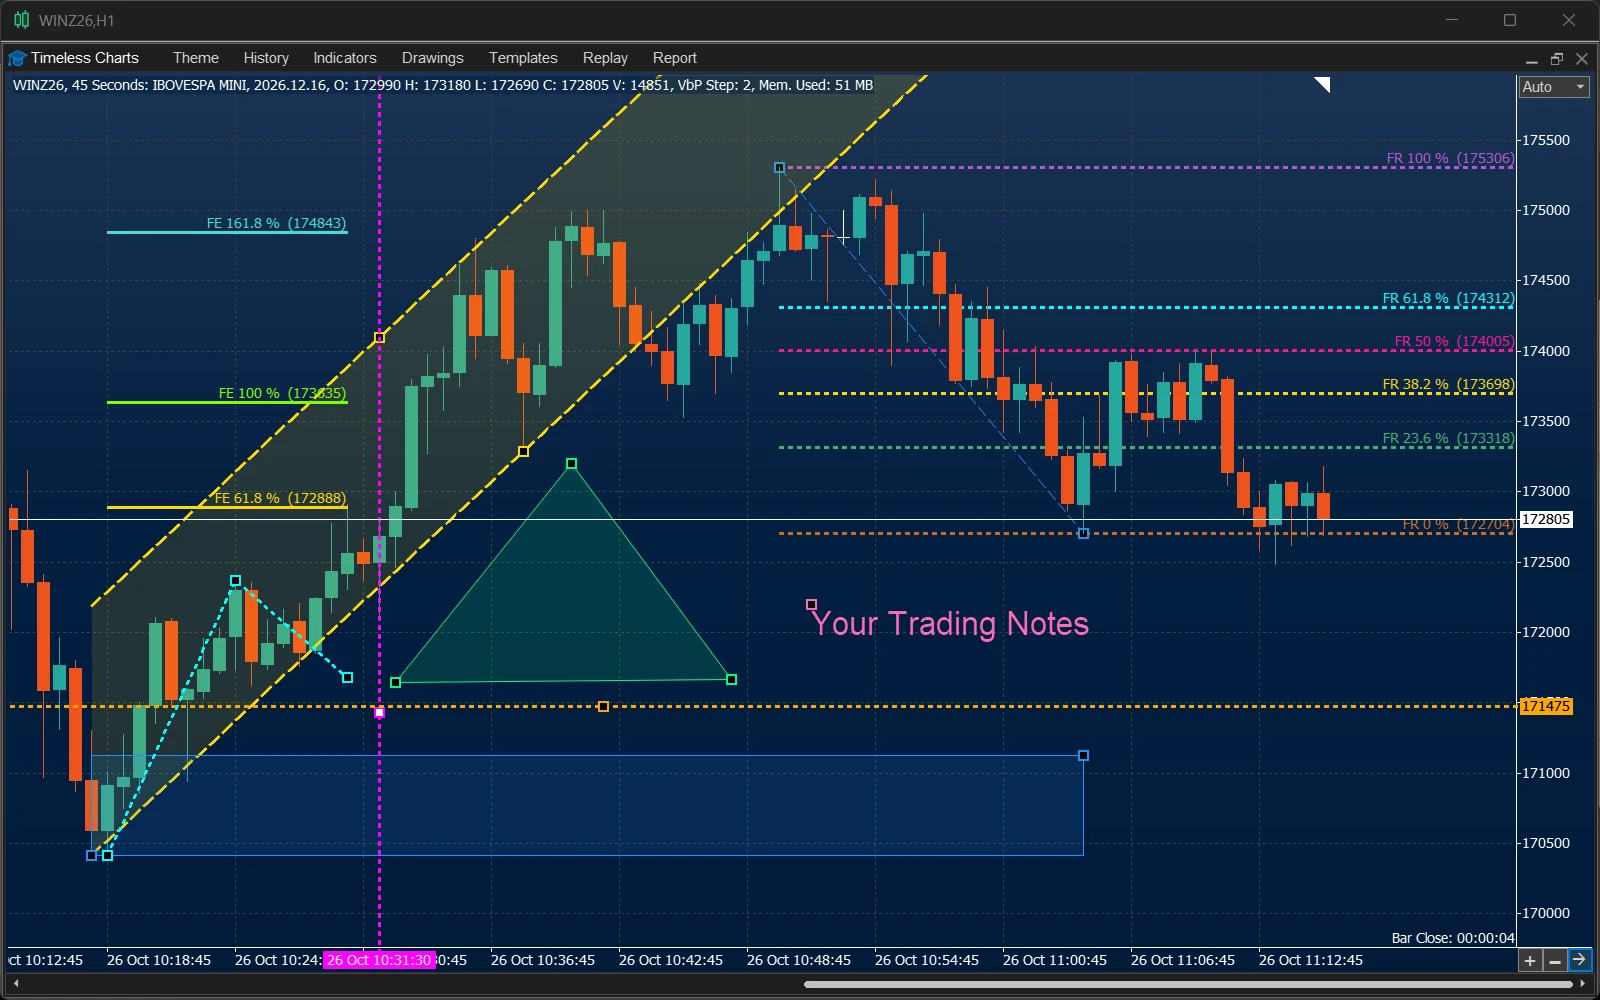The height and width of the screenshot is (1000, 1600).
Task: Open the Report menu
Action: [674, 58]
